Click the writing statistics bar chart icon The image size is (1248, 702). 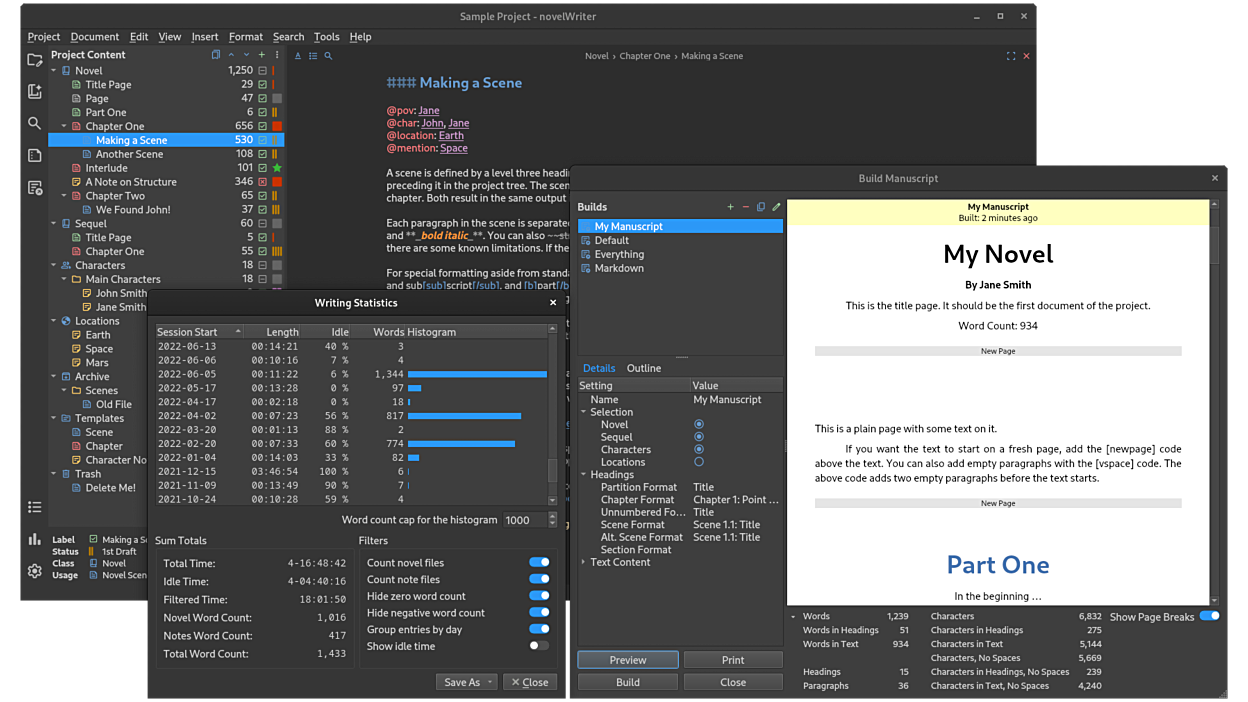tap(35, 539)
